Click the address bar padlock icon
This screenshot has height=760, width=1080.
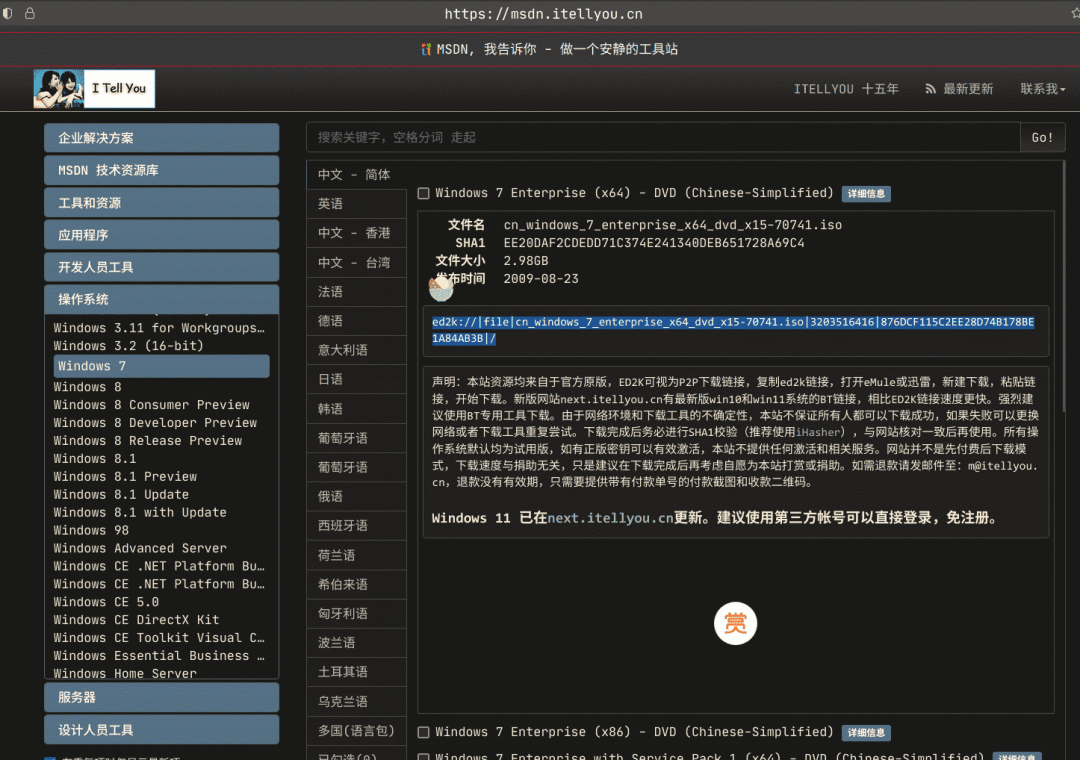[30, 13]
